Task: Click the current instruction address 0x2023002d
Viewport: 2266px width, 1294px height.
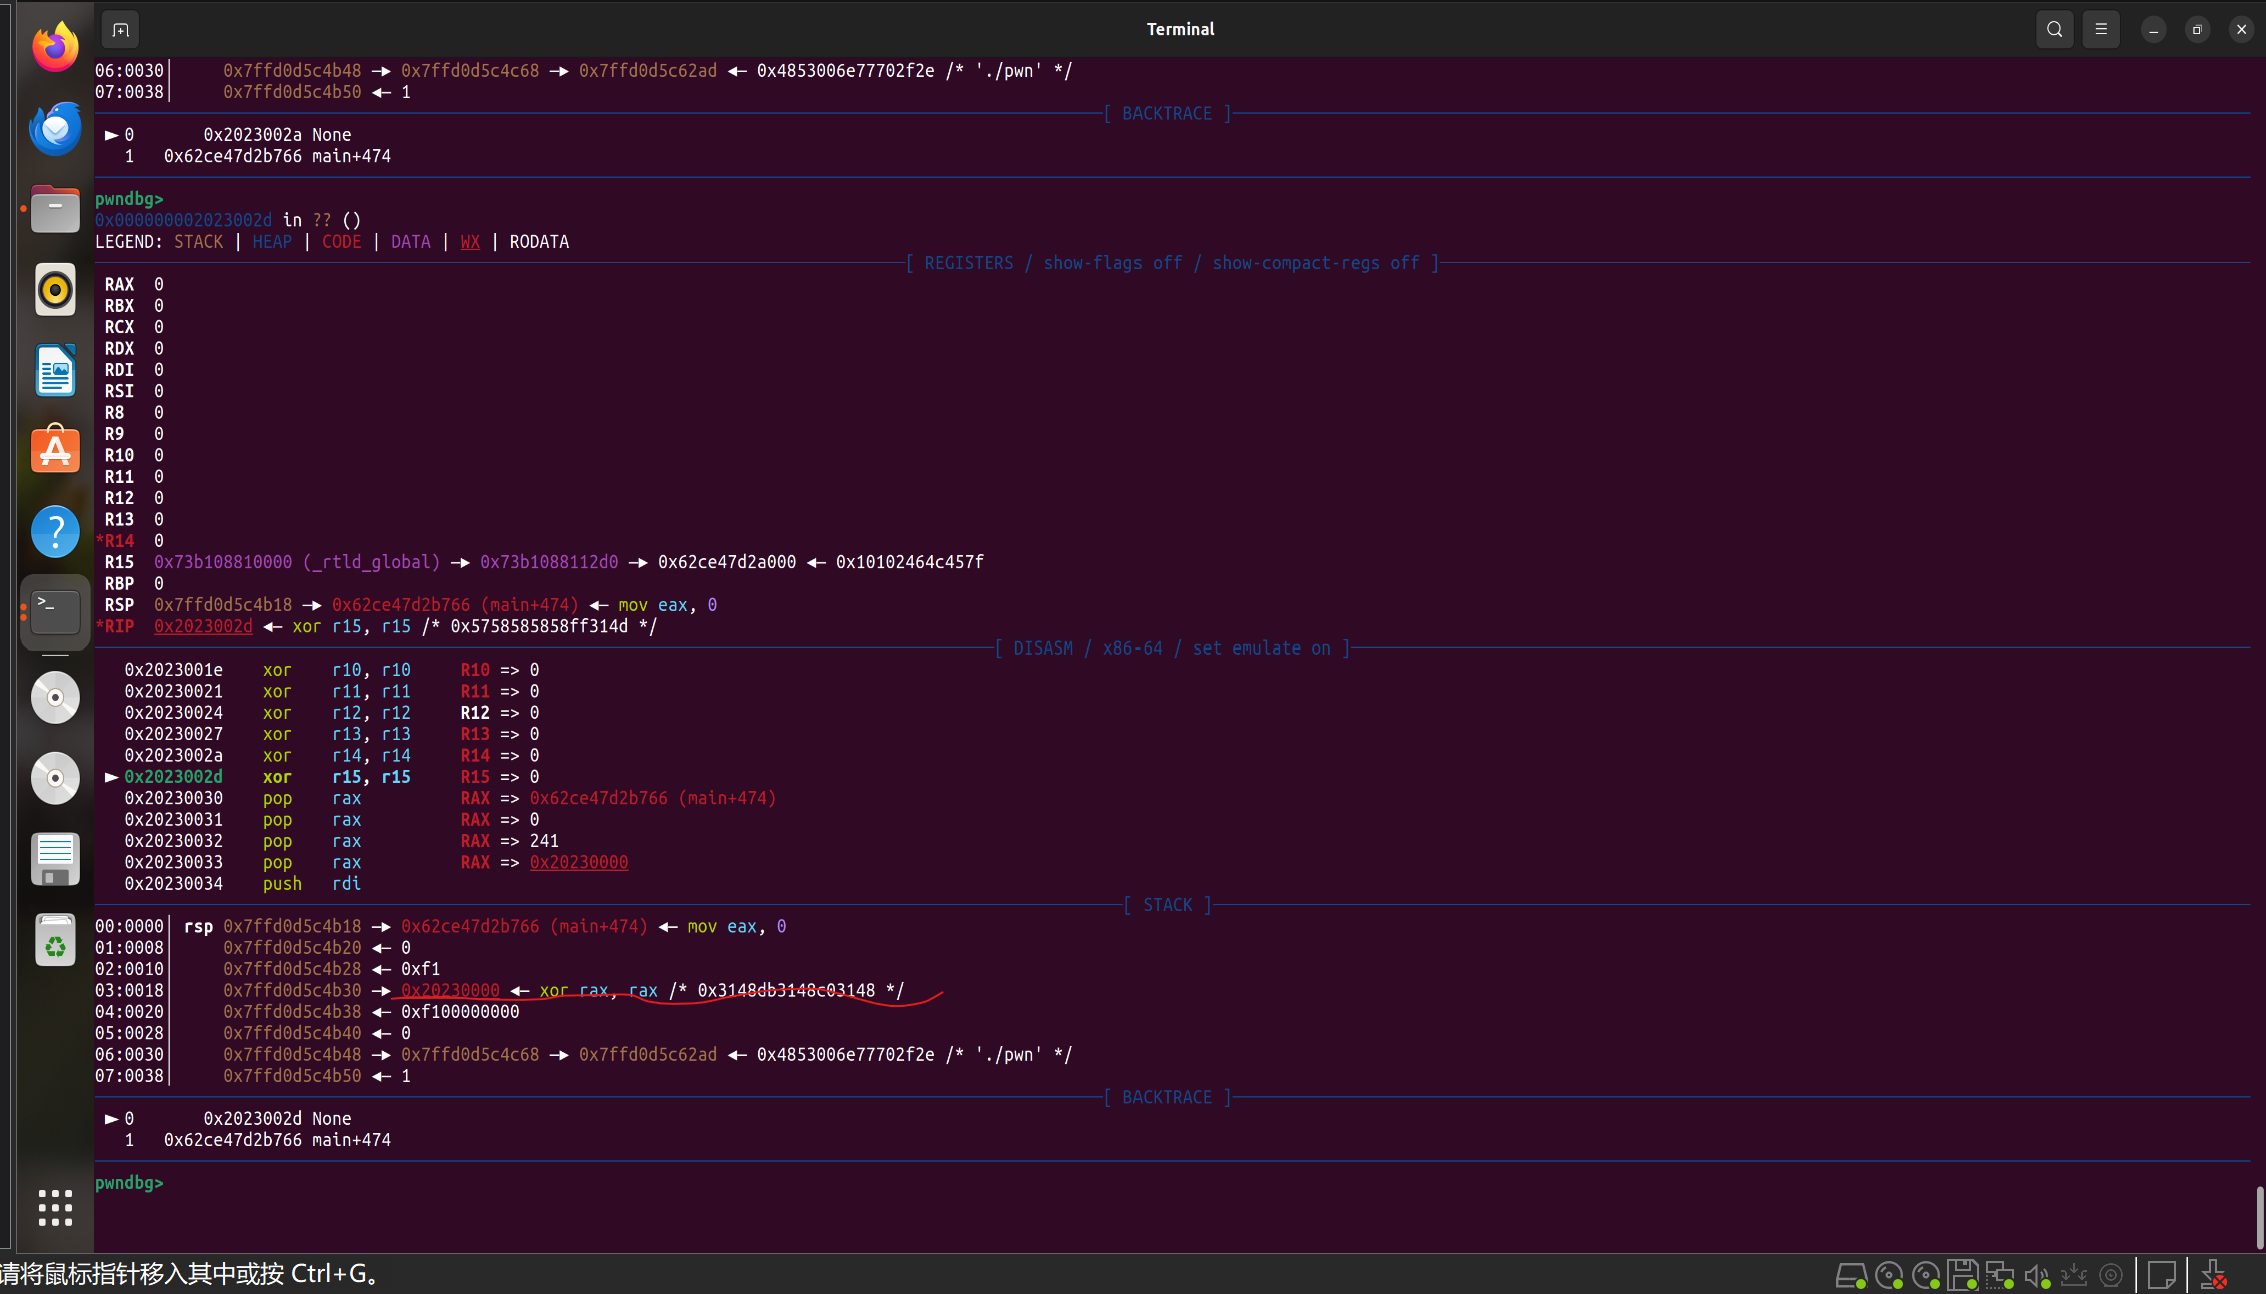Action: tap(174, 777)
